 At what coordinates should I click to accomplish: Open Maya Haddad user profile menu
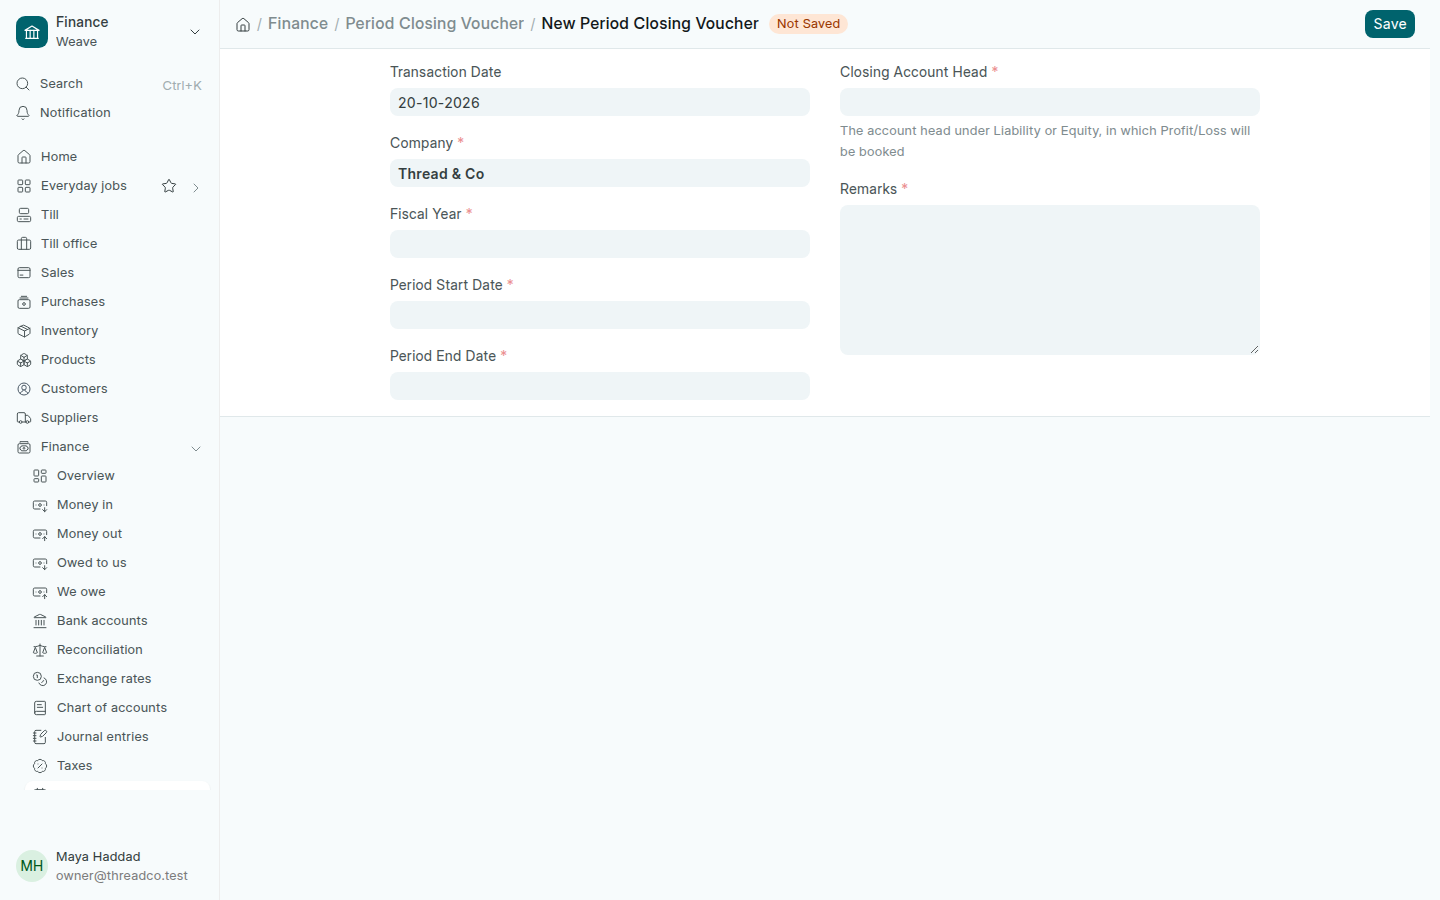click(109, 866)
